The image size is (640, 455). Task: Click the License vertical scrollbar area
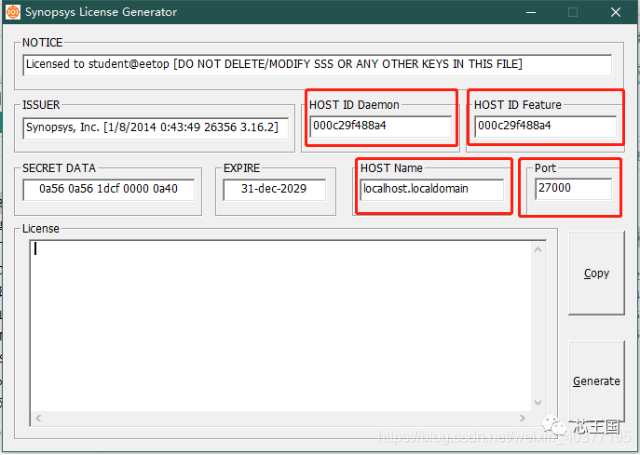(538, 320)
